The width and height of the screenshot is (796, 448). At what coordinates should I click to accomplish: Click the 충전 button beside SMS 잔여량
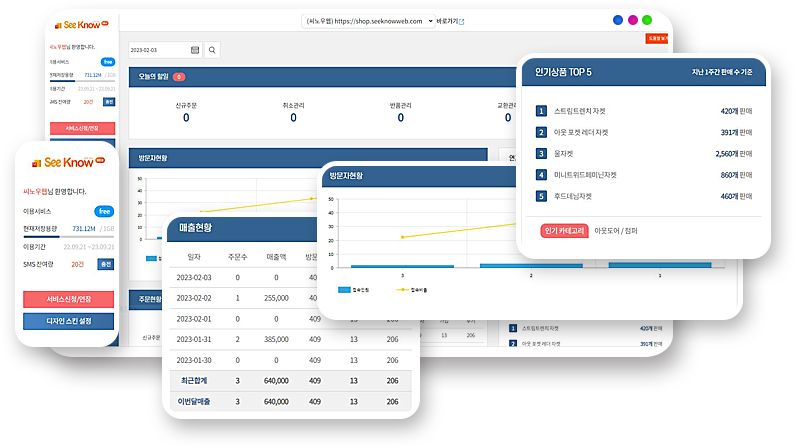click(105, 264)
